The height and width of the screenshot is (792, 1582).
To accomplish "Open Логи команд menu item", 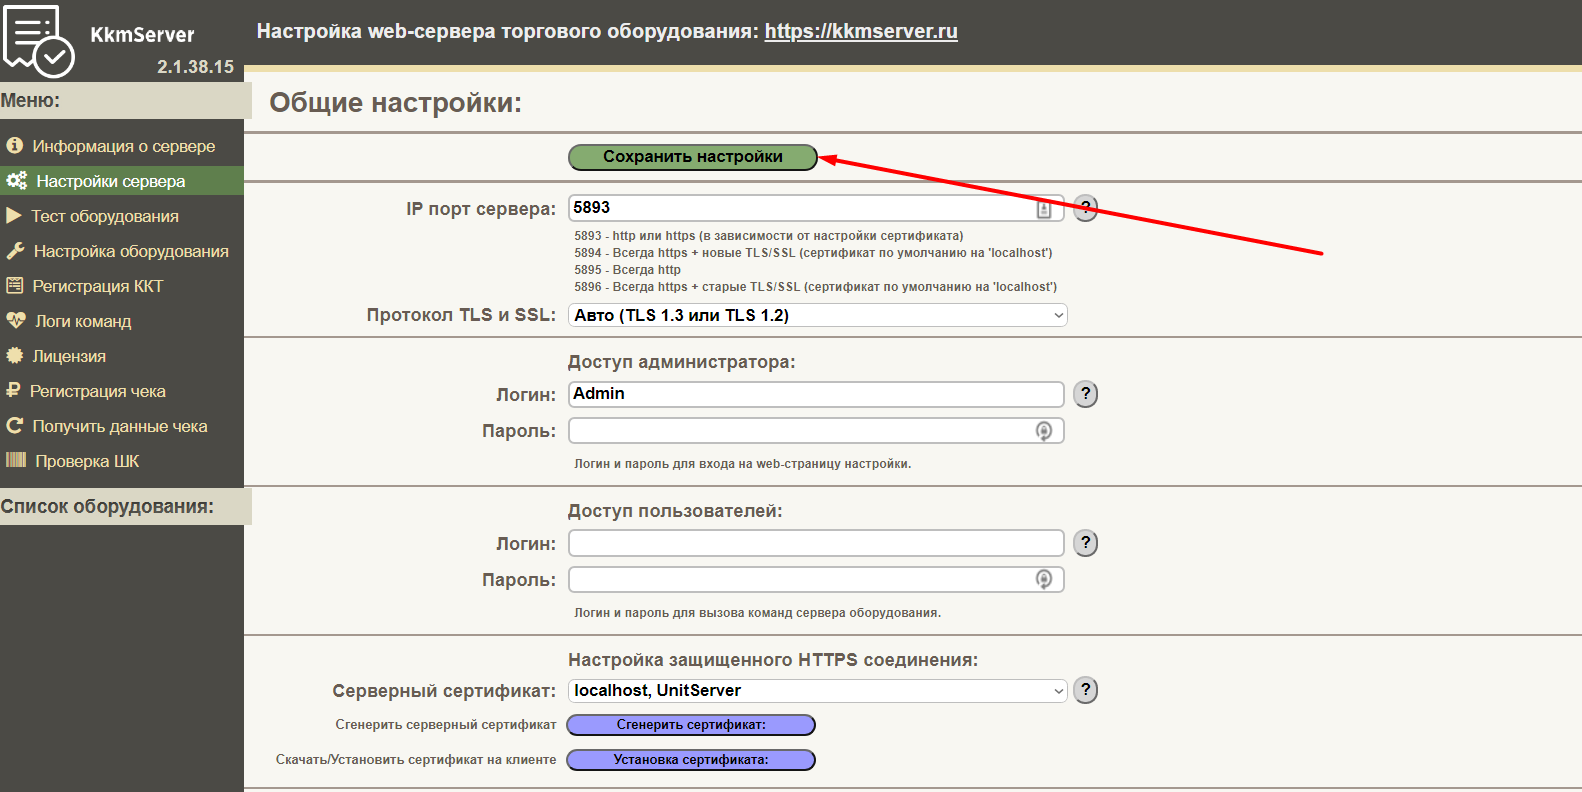I will 122,321.
